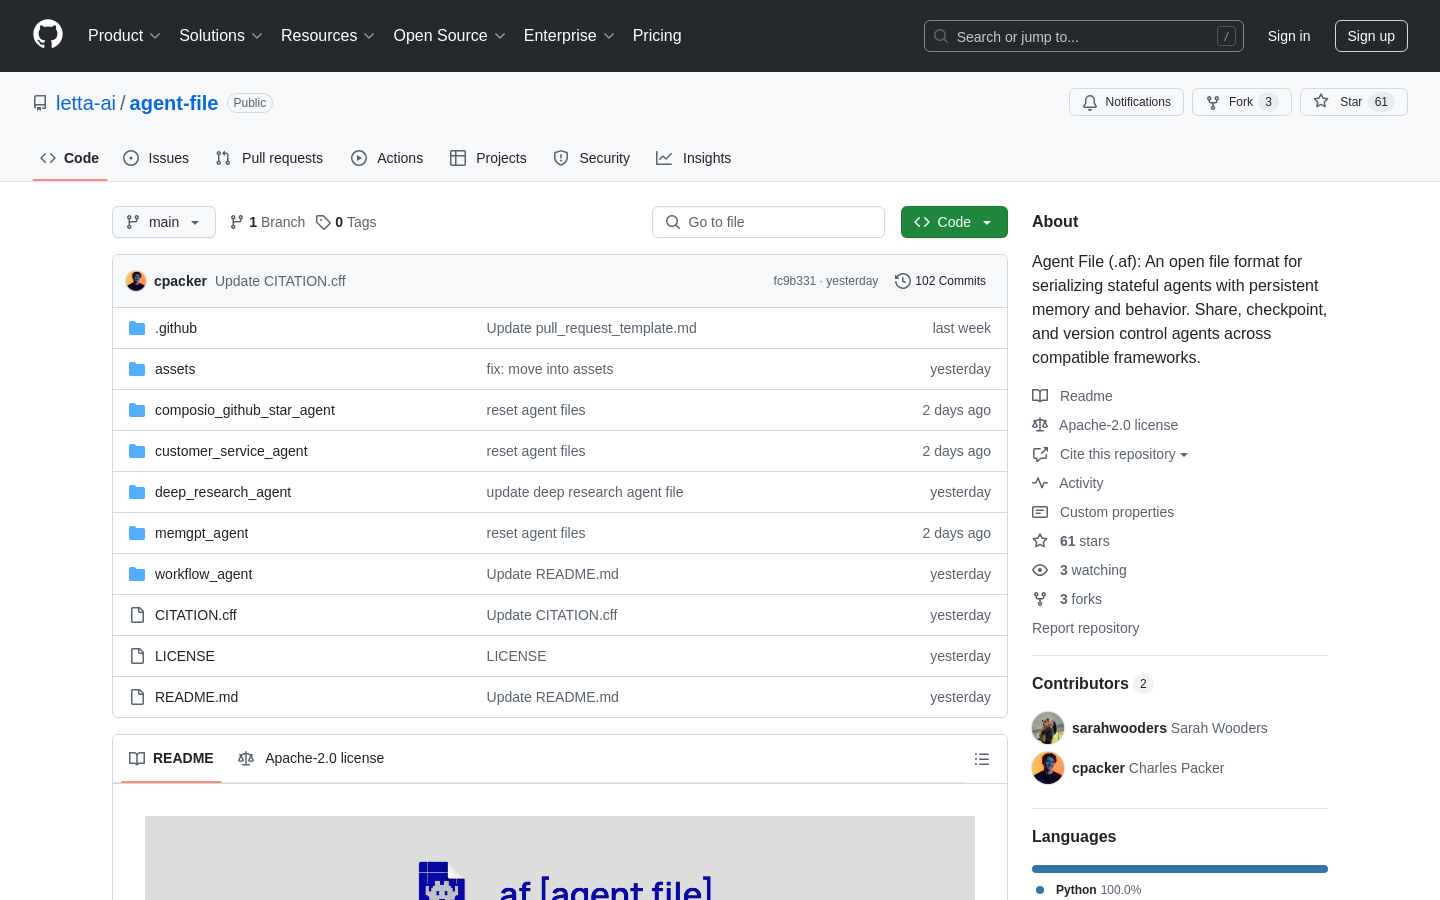
Task: Open the Update CITATION.cff commit message
Action: click(x=280, y=281)
